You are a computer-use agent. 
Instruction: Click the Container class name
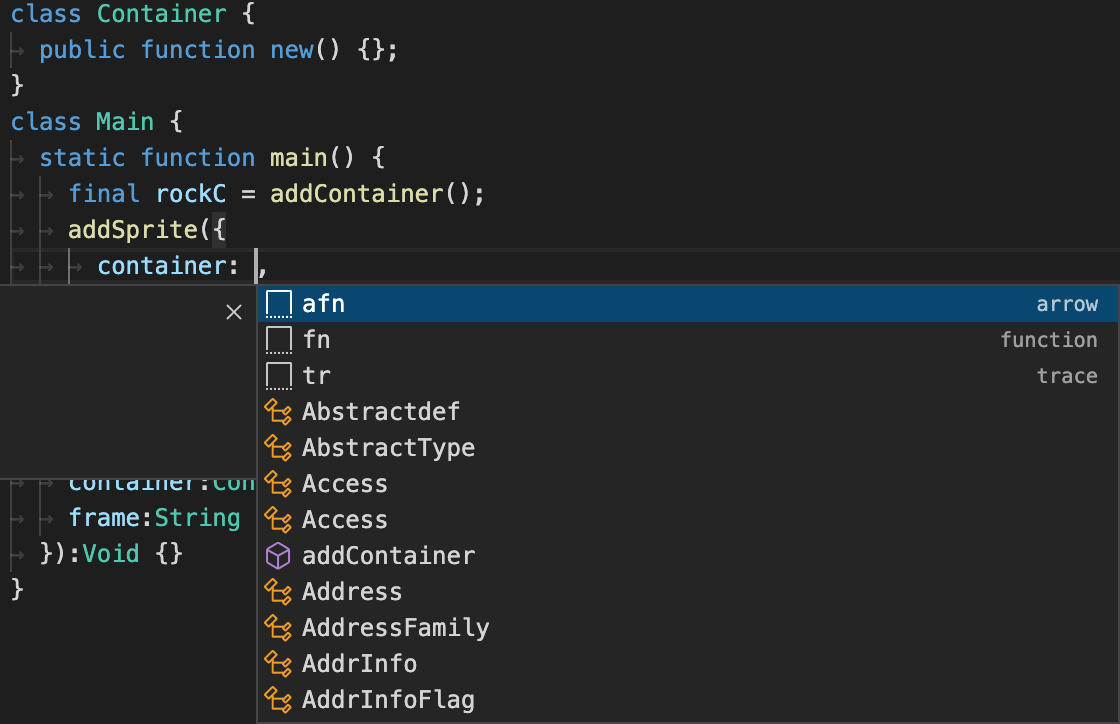pyautogui.click(x=161, y=13)
